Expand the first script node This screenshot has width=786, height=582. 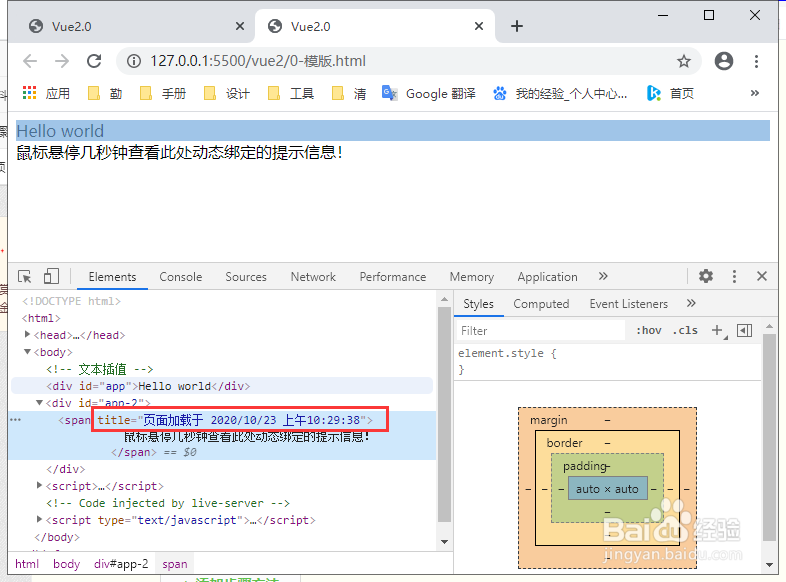point(40,485)
